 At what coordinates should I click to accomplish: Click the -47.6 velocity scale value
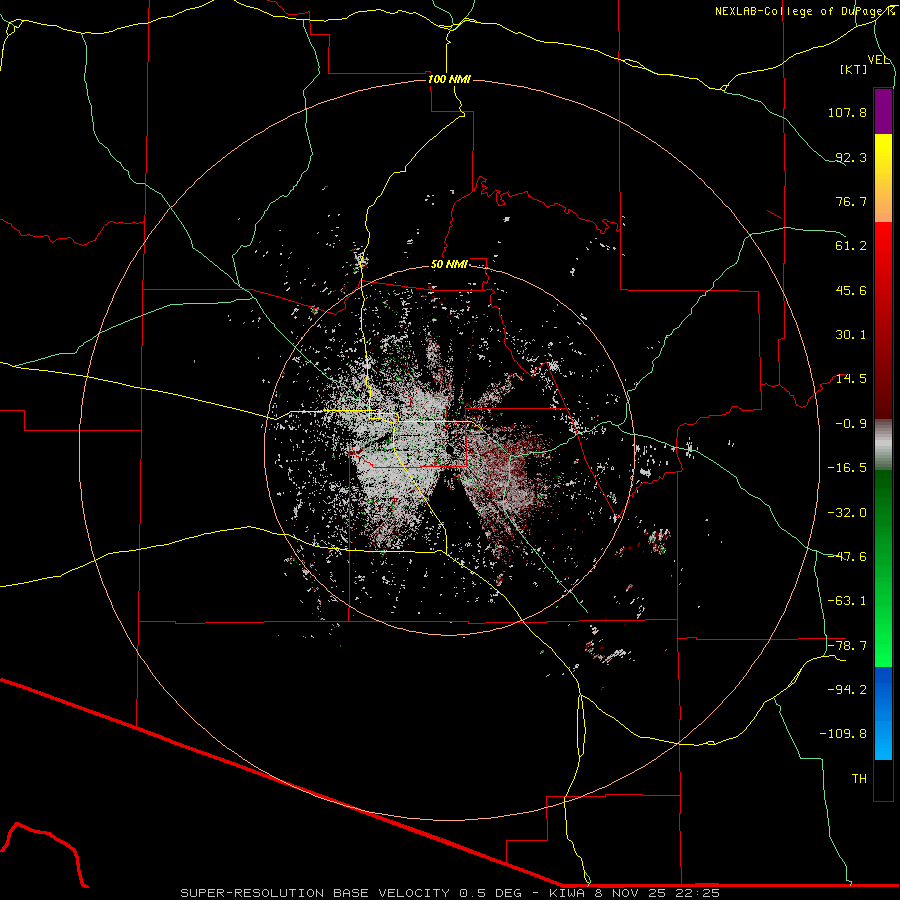point(847,557)
